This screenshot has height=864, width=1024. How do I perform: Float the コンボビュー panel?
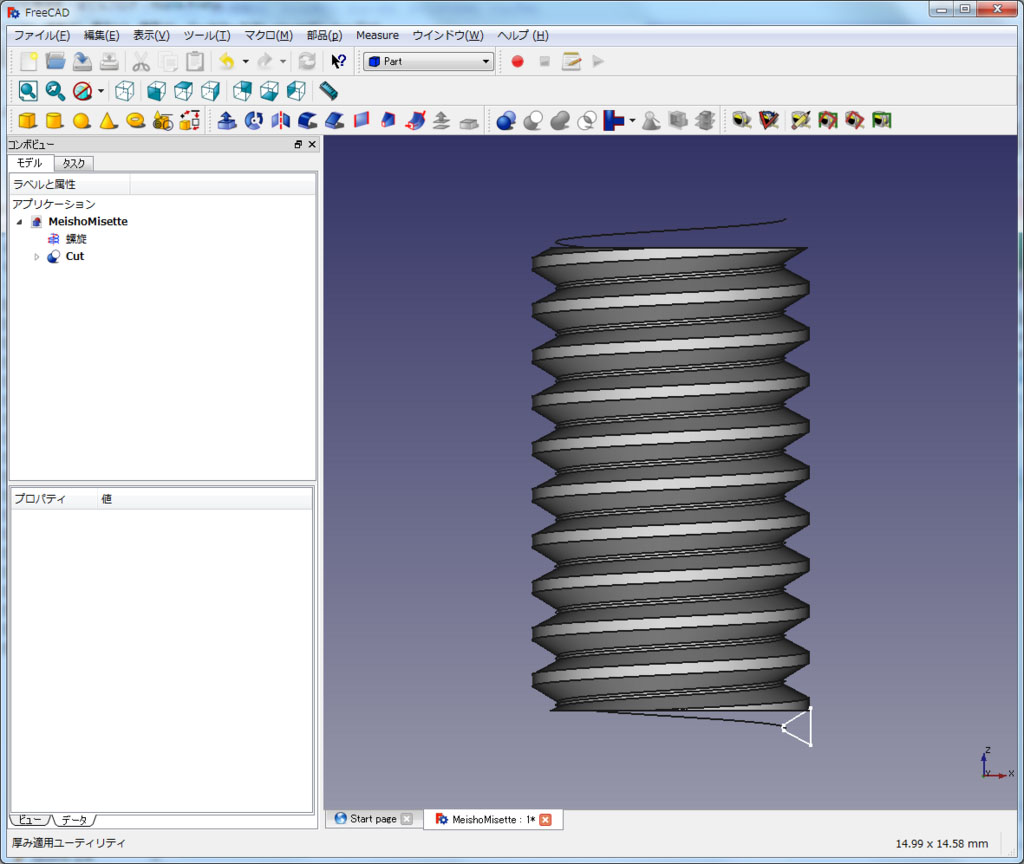[x=298, y=144]
